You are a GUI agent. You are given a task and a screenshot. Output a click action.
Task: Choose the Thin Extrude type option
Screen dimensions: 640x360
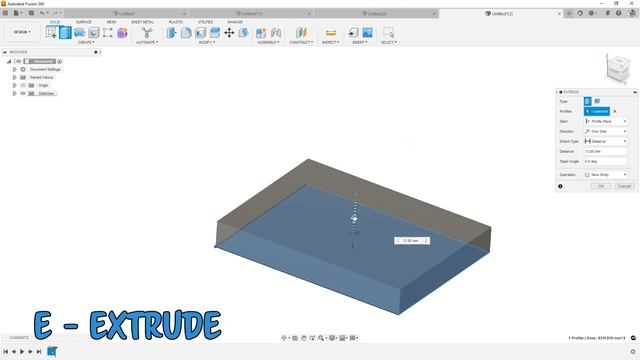click(597, 101)
